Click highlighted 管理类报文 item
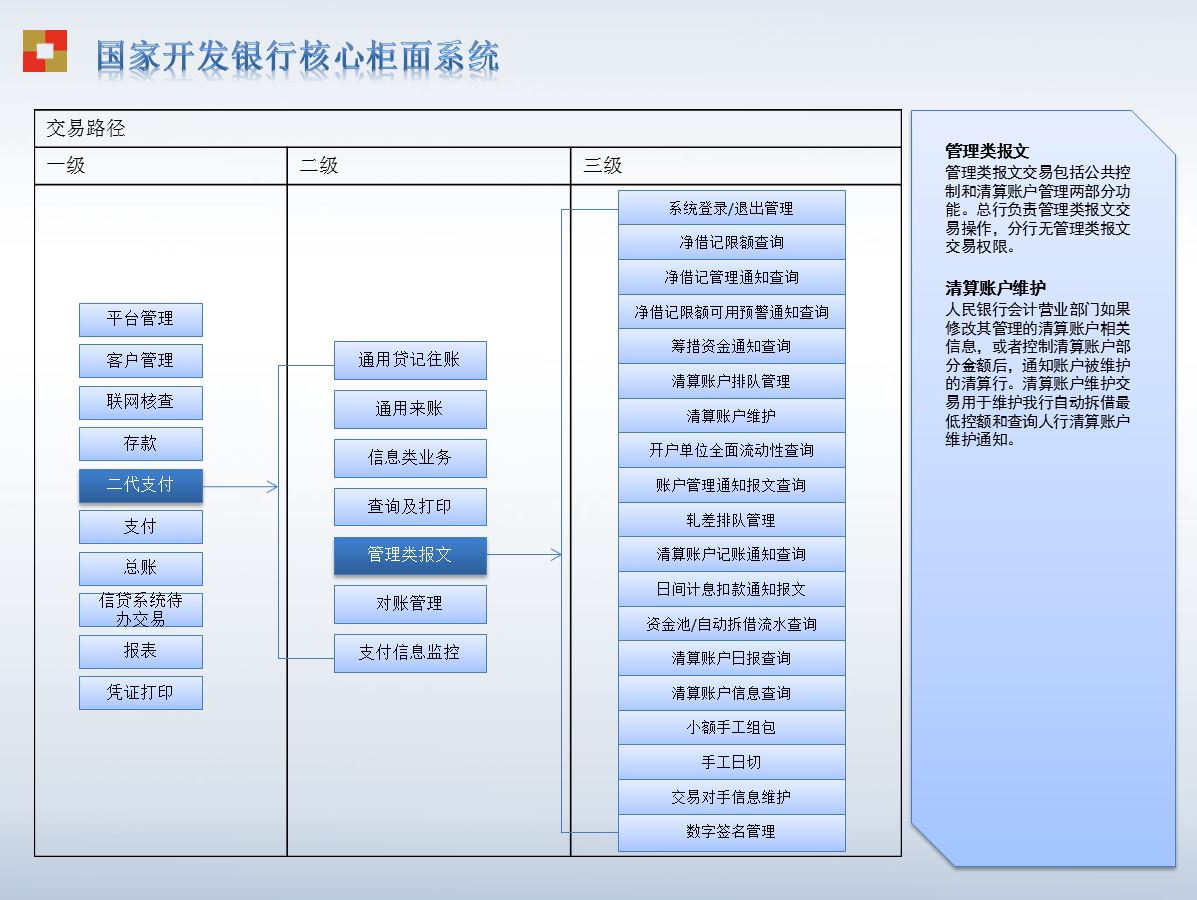Screen dimensions: 1197x900 click(410, 555)
